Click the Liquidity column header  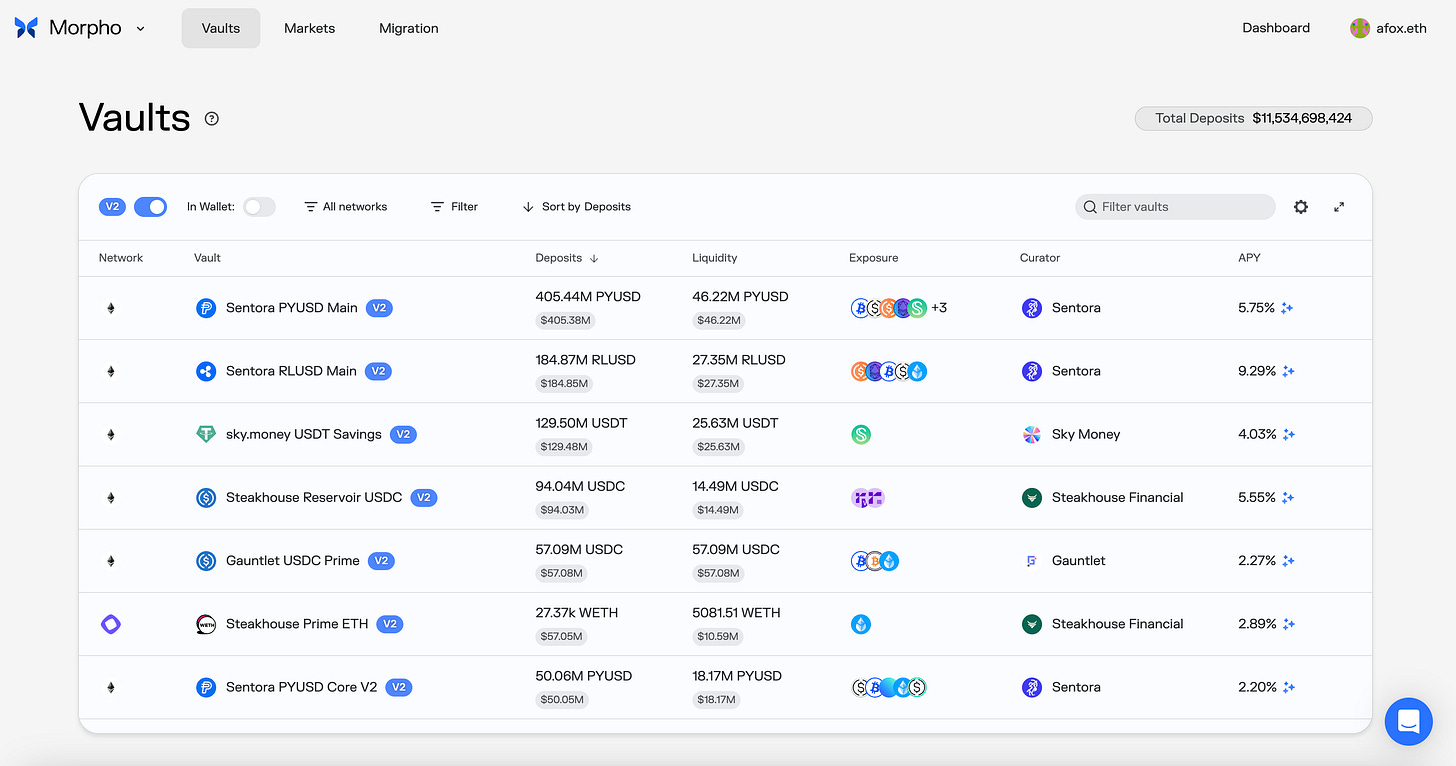(x=714, y=258)
